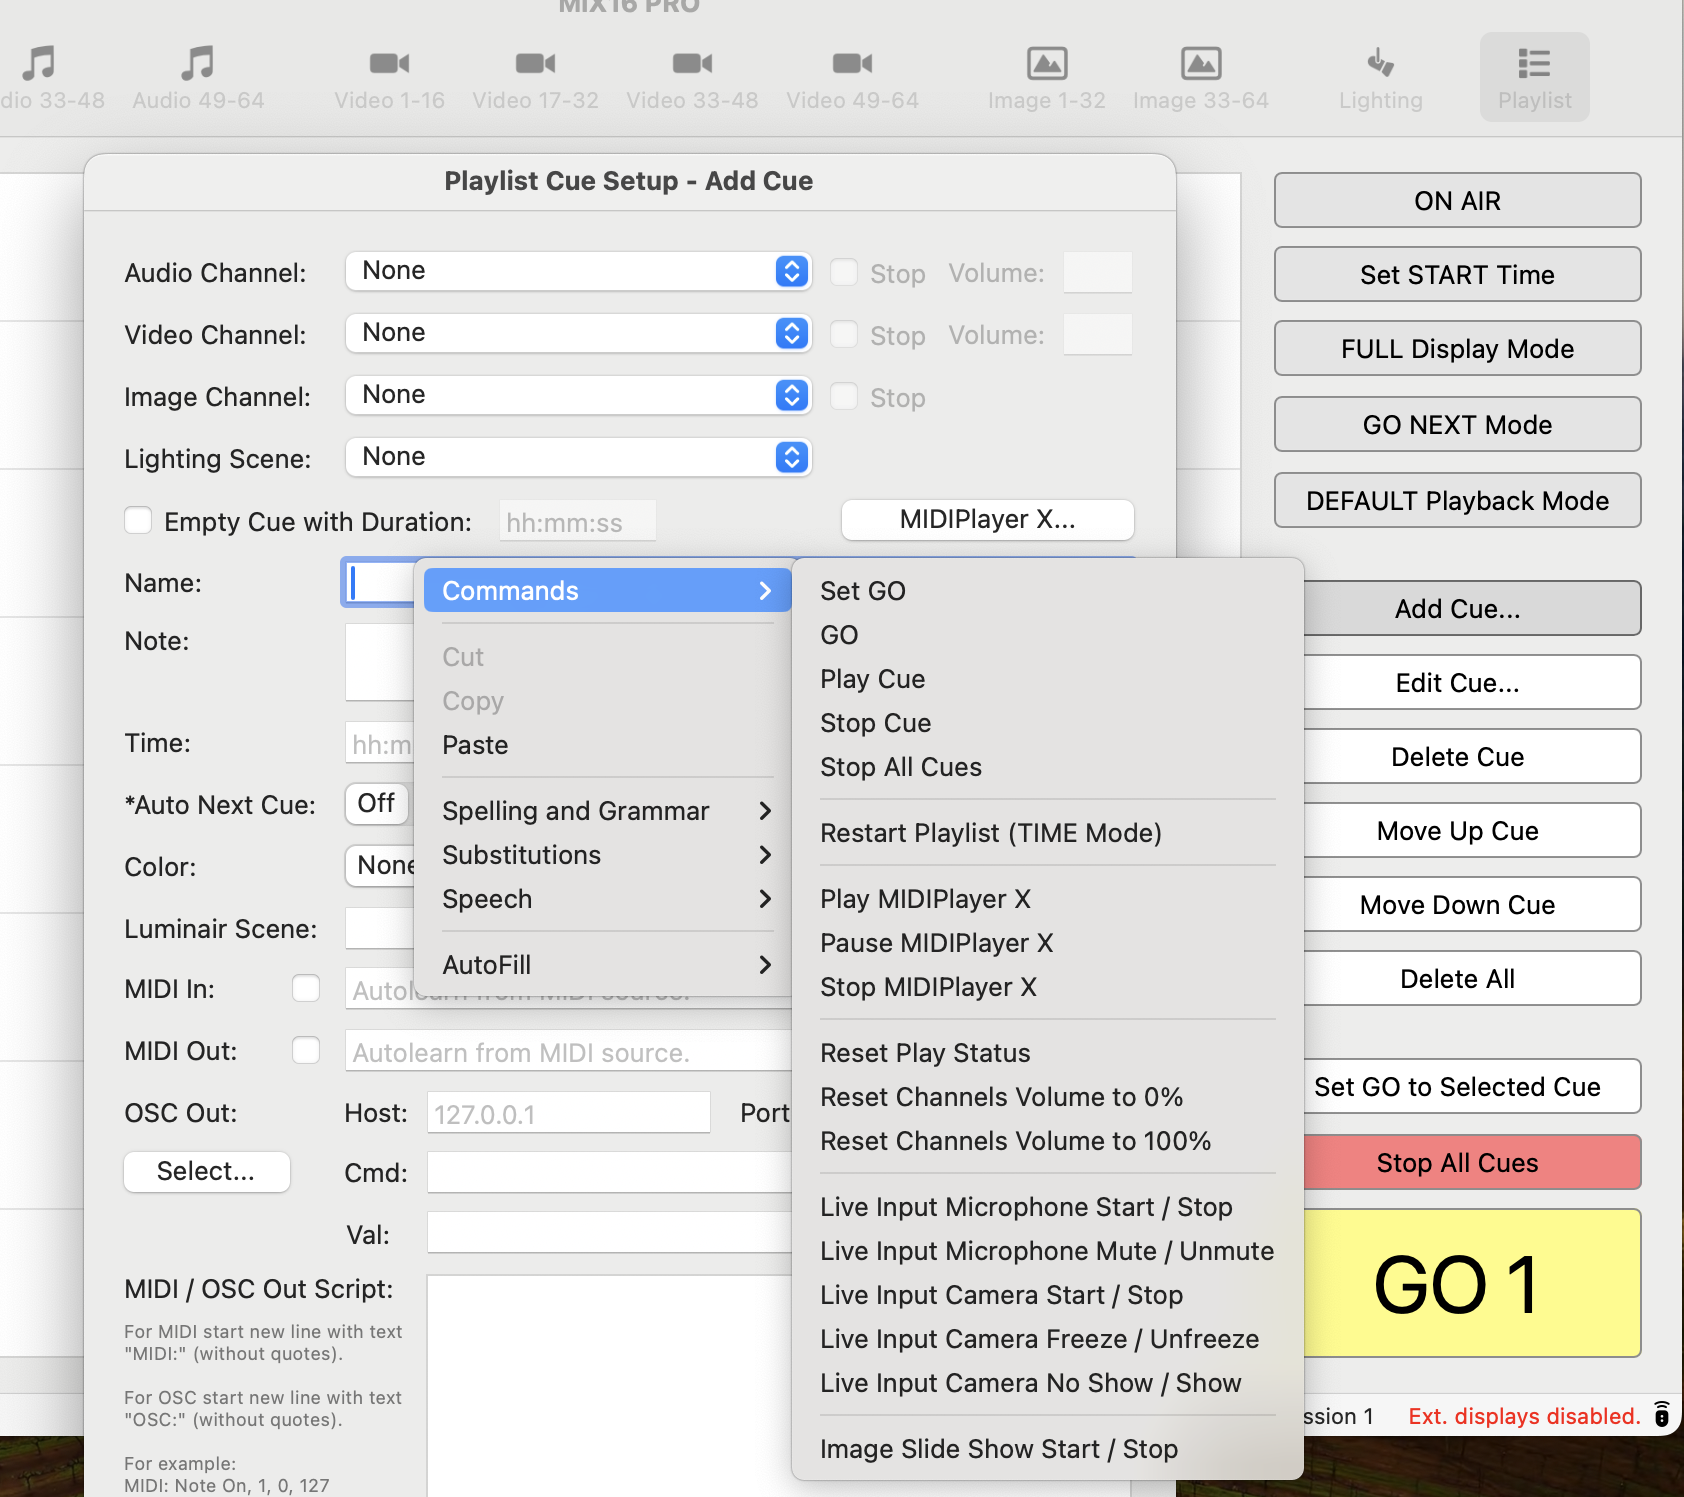The height and width of the screenshot is (1497, 1684).
Task: Activate GO NEXT Mode button
Action: pyautogui.click(x=1457, y=425)
